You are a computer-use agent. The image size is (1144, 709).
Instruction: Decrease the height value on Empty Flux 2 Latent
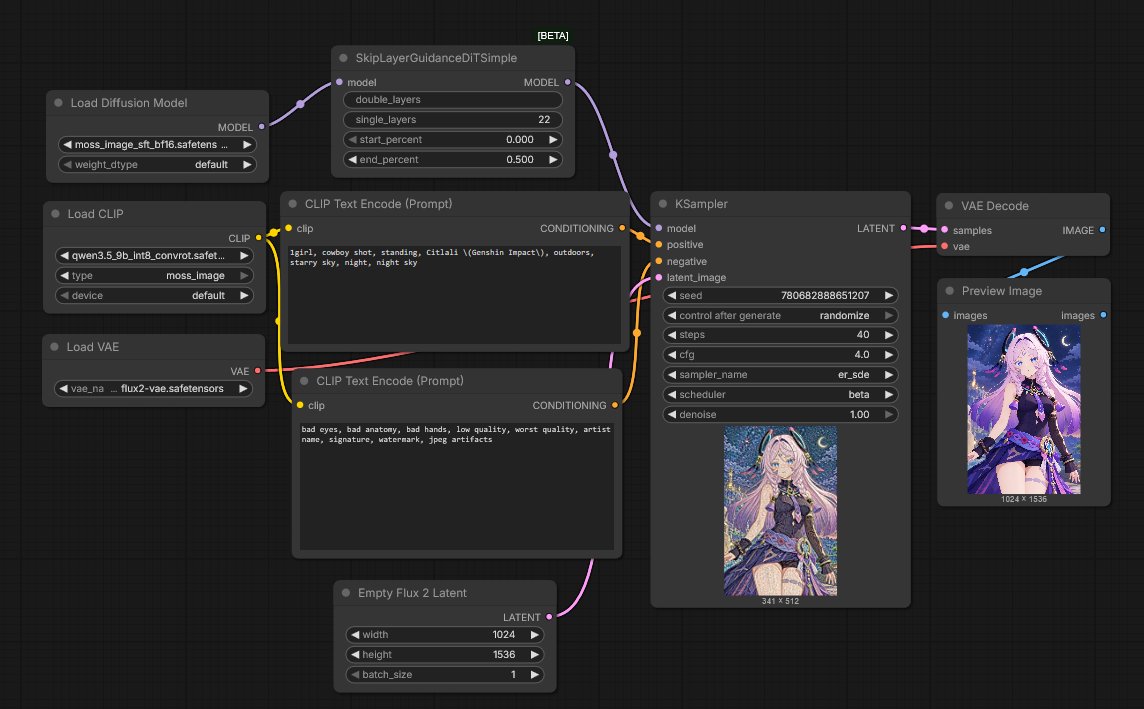pyautogui.click(x=355, y=654)
